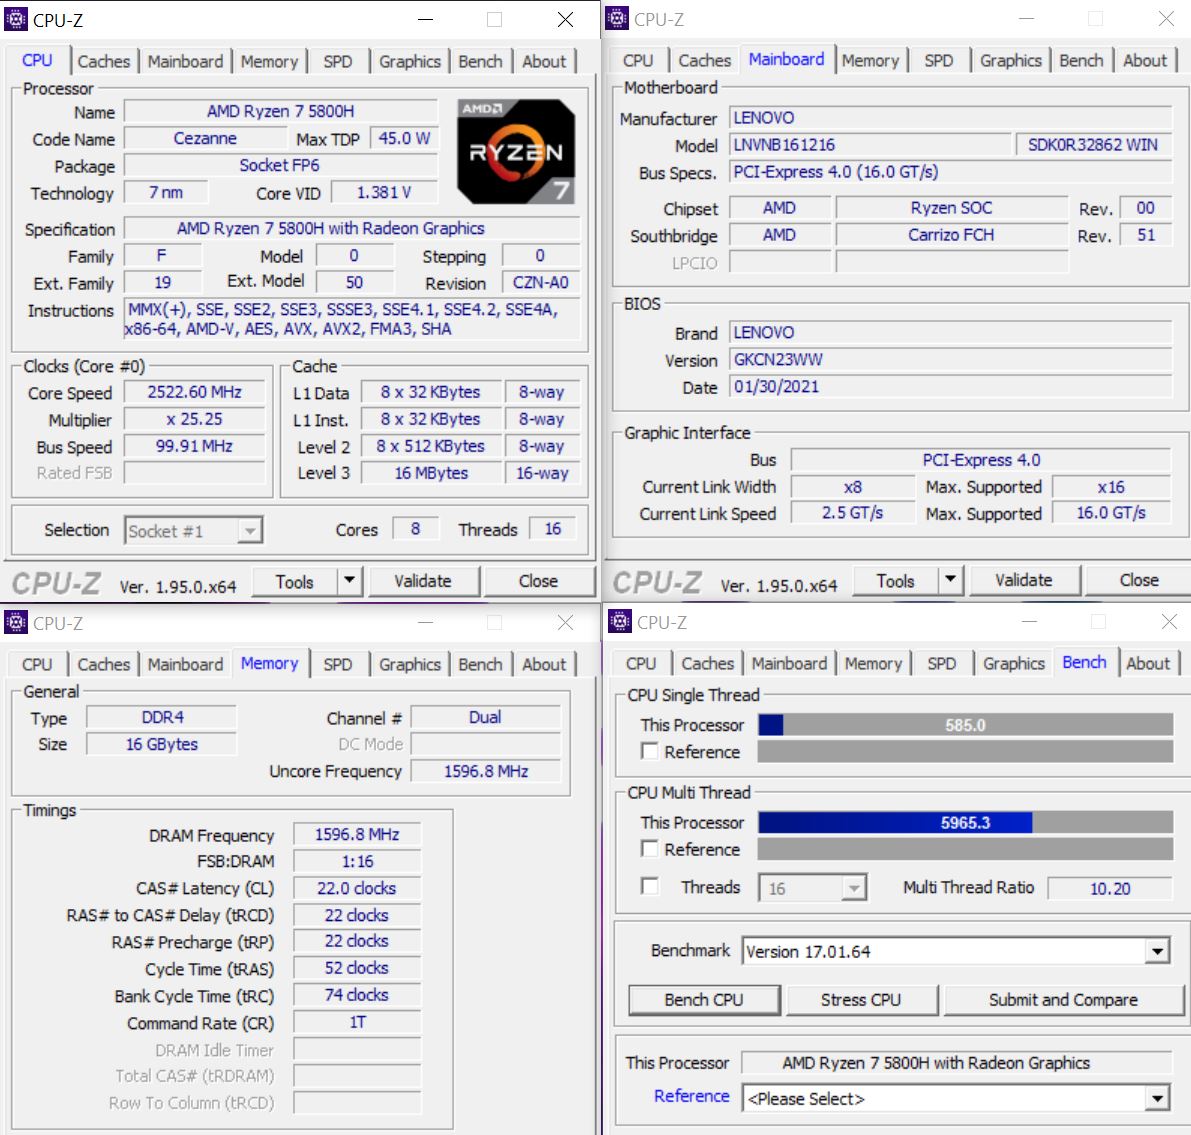Click the AMD Ryzen 7 processor logo

[516, 152]
